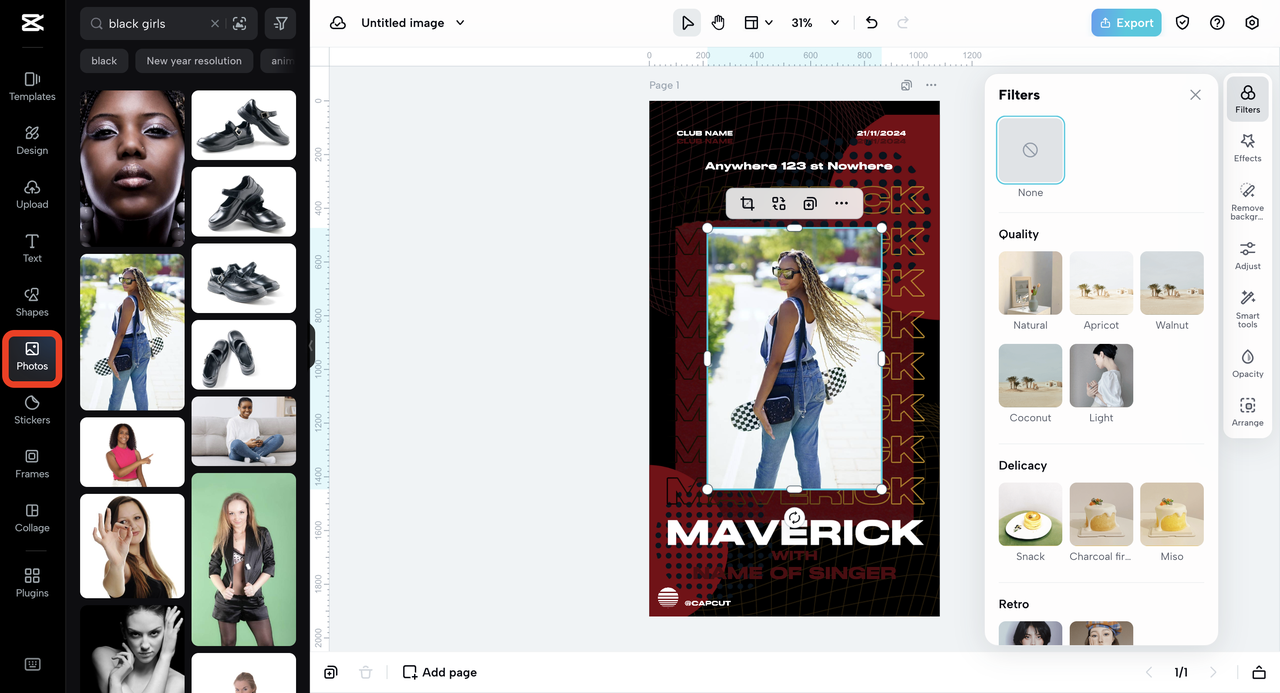Viewport: 1280px width, 693px height.
Task: Click the shield privacy icon
Action: coord(1183,23)
